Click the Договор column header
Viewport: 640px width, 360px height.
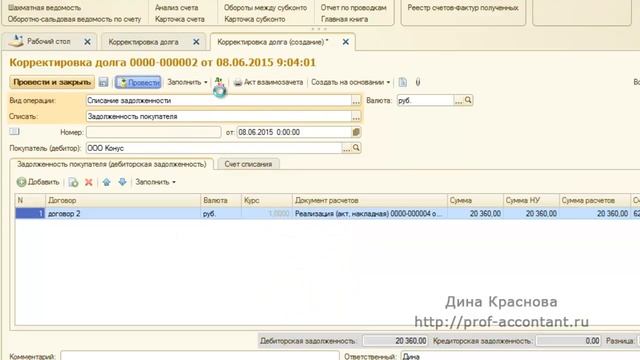coord(123,200)
